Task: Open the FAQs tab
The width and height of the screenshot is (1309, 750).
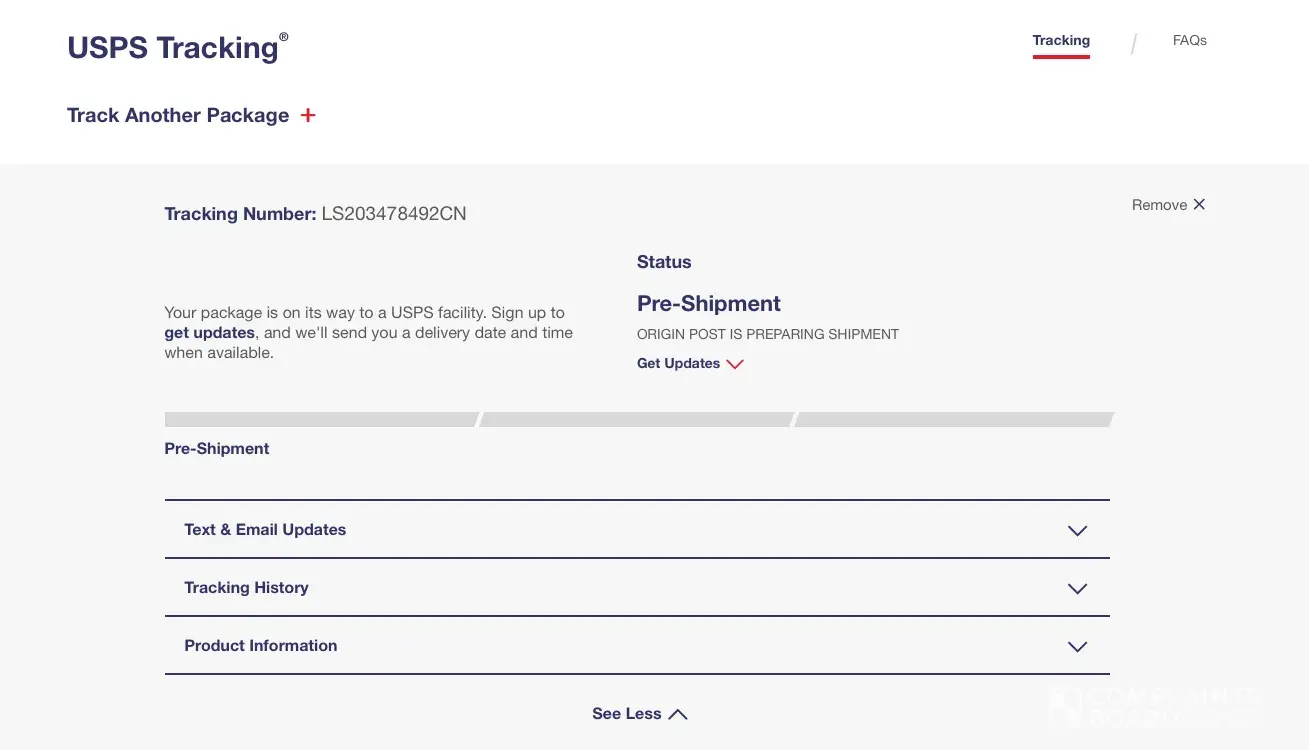Action: coord(1189,41)
